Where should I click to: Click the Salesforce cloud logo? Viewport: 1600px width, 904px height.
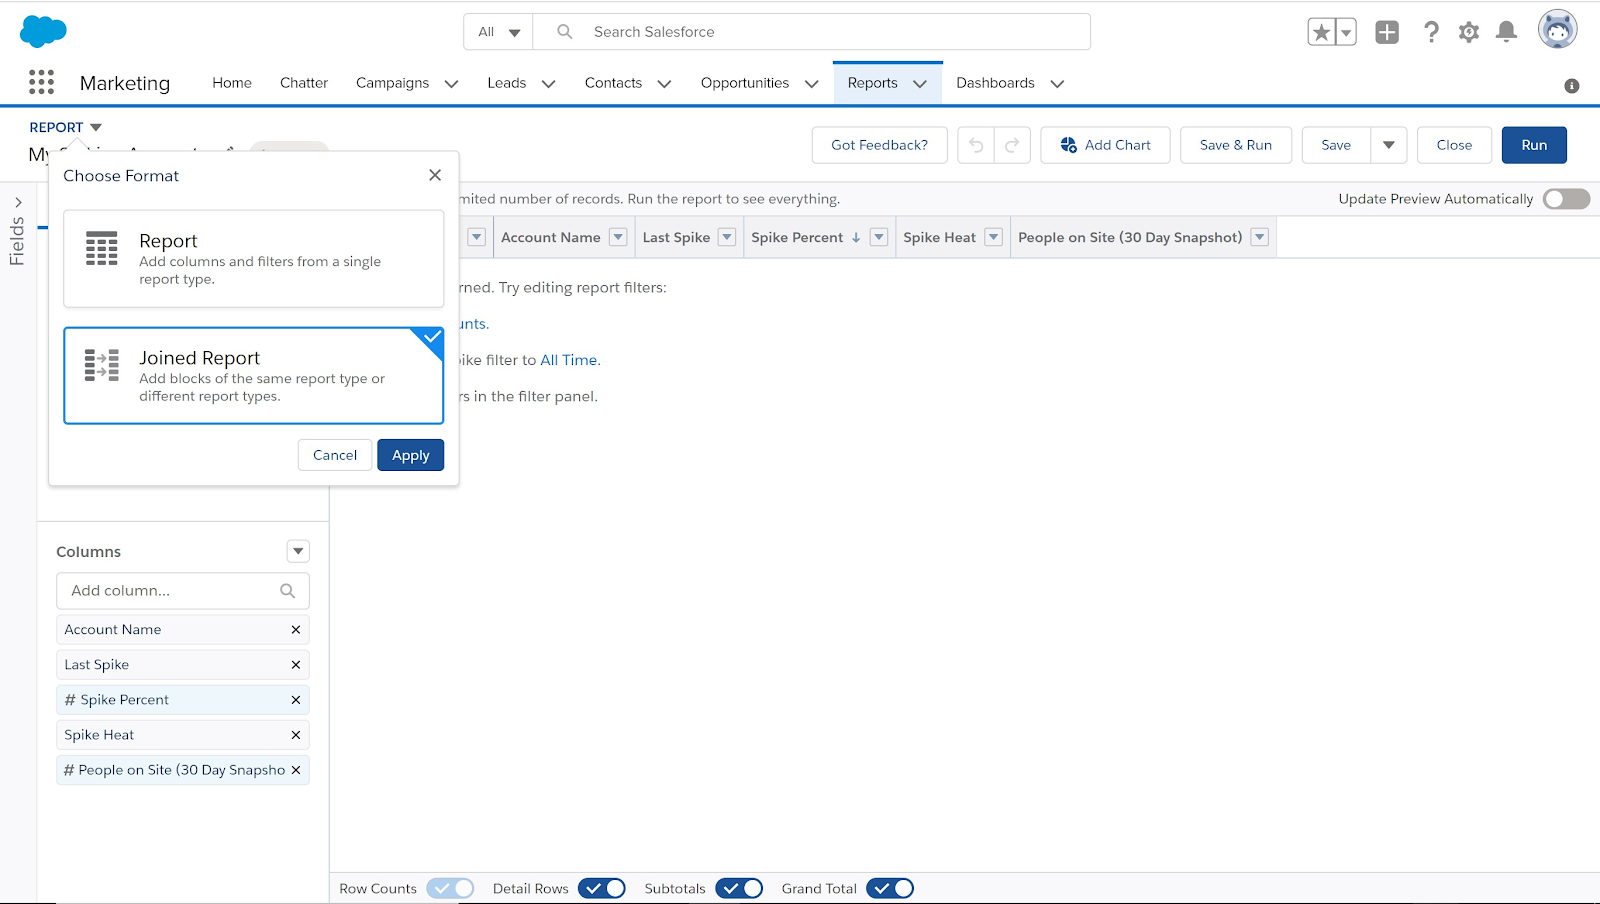43,31
